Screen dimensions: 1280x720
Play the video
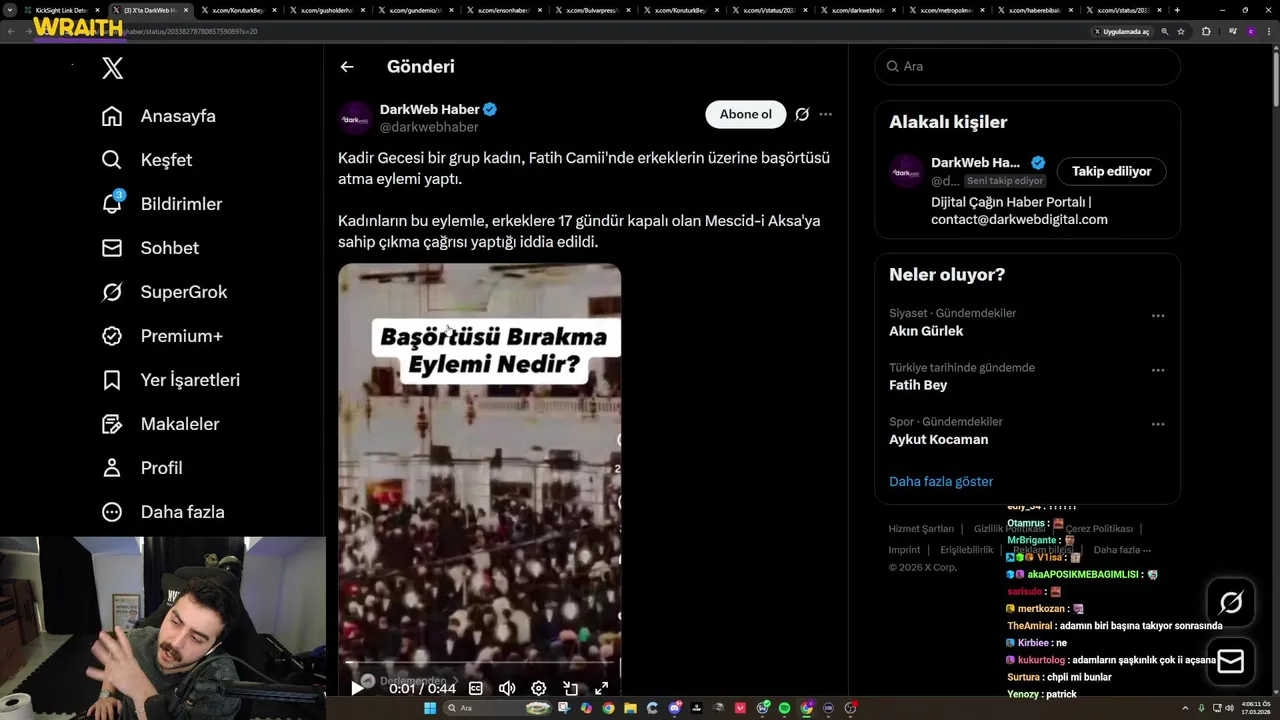point(357,688)
